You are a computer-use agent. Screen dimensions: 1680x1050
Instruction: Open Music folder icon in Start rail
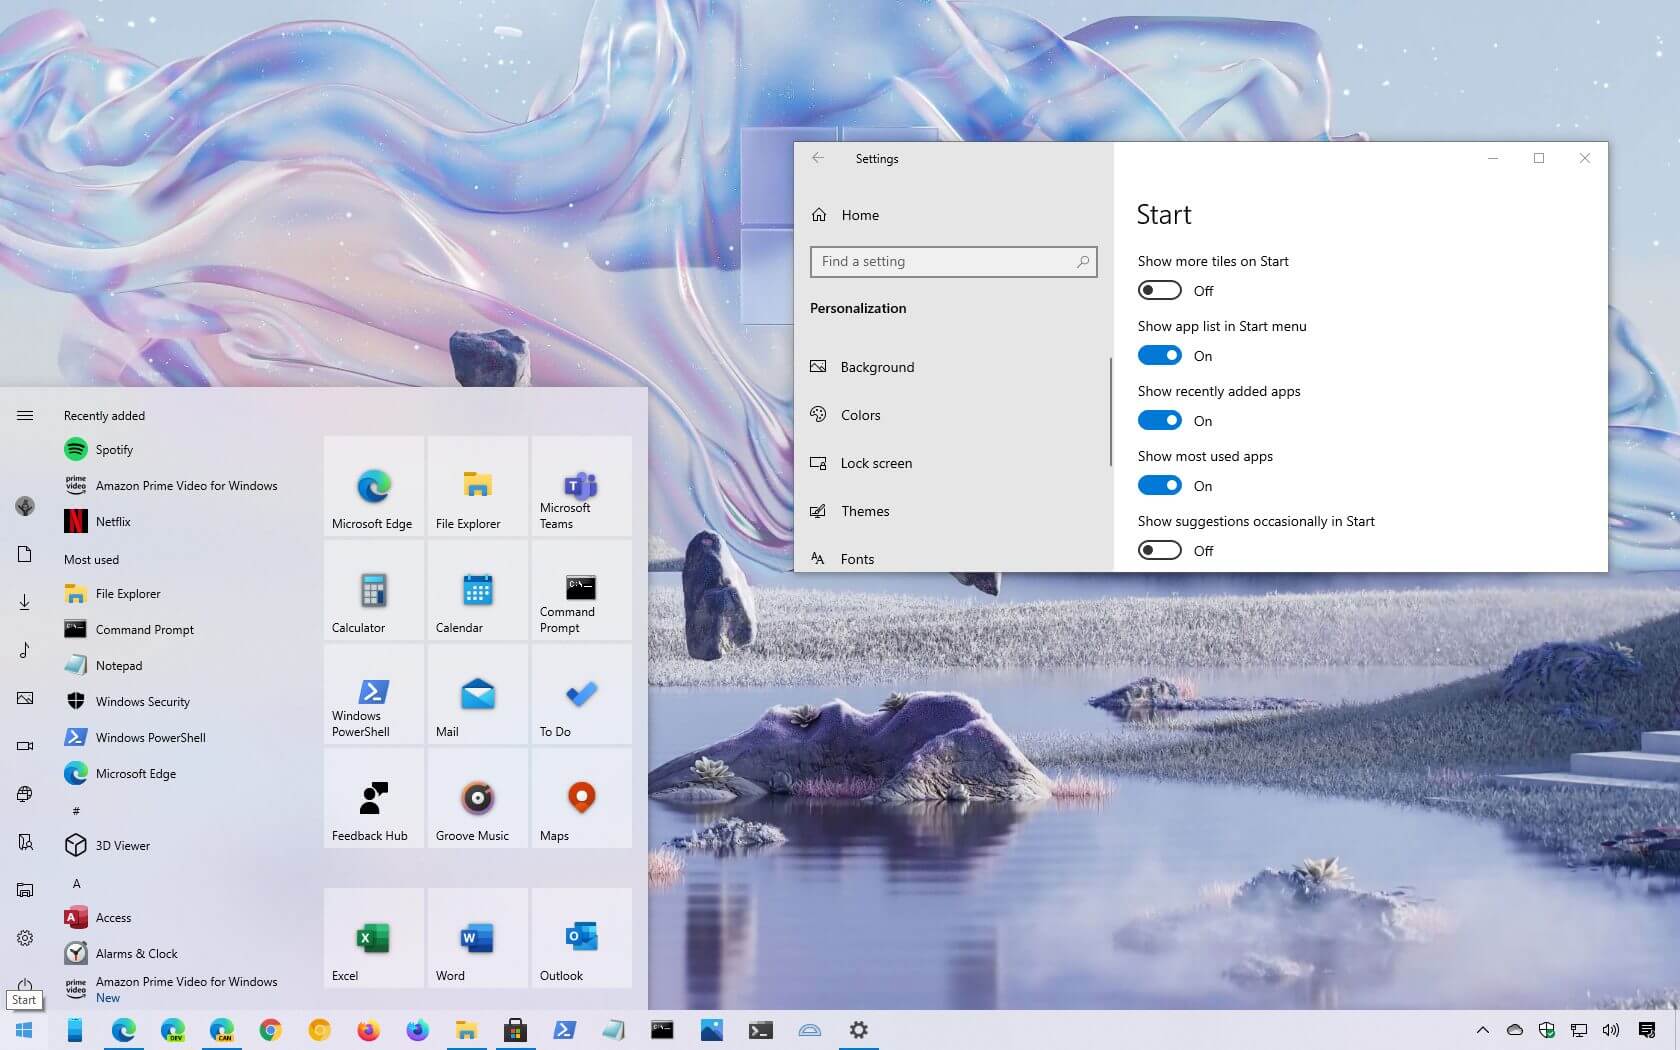coord(25,650)
